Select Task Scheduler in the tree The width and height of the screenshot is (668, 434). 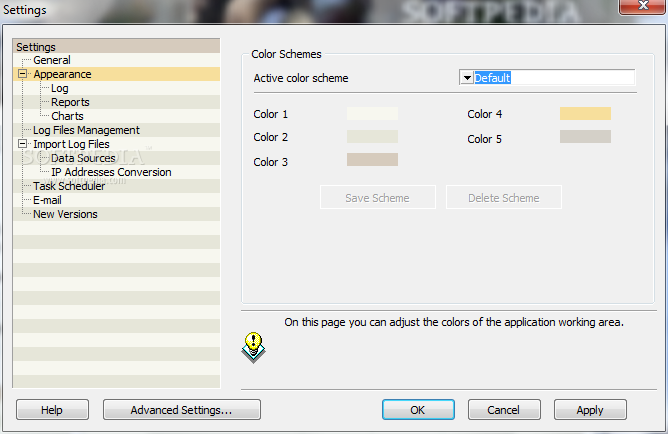pos(69,186)
